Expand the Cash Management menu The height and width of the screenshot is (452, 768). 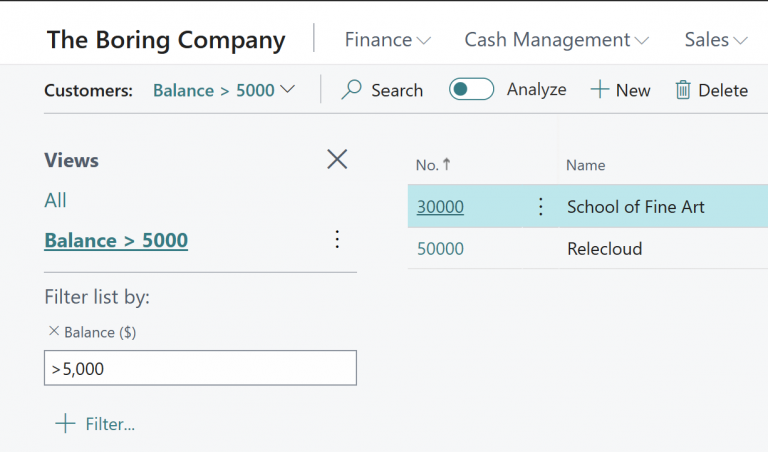tap(556, 40)
